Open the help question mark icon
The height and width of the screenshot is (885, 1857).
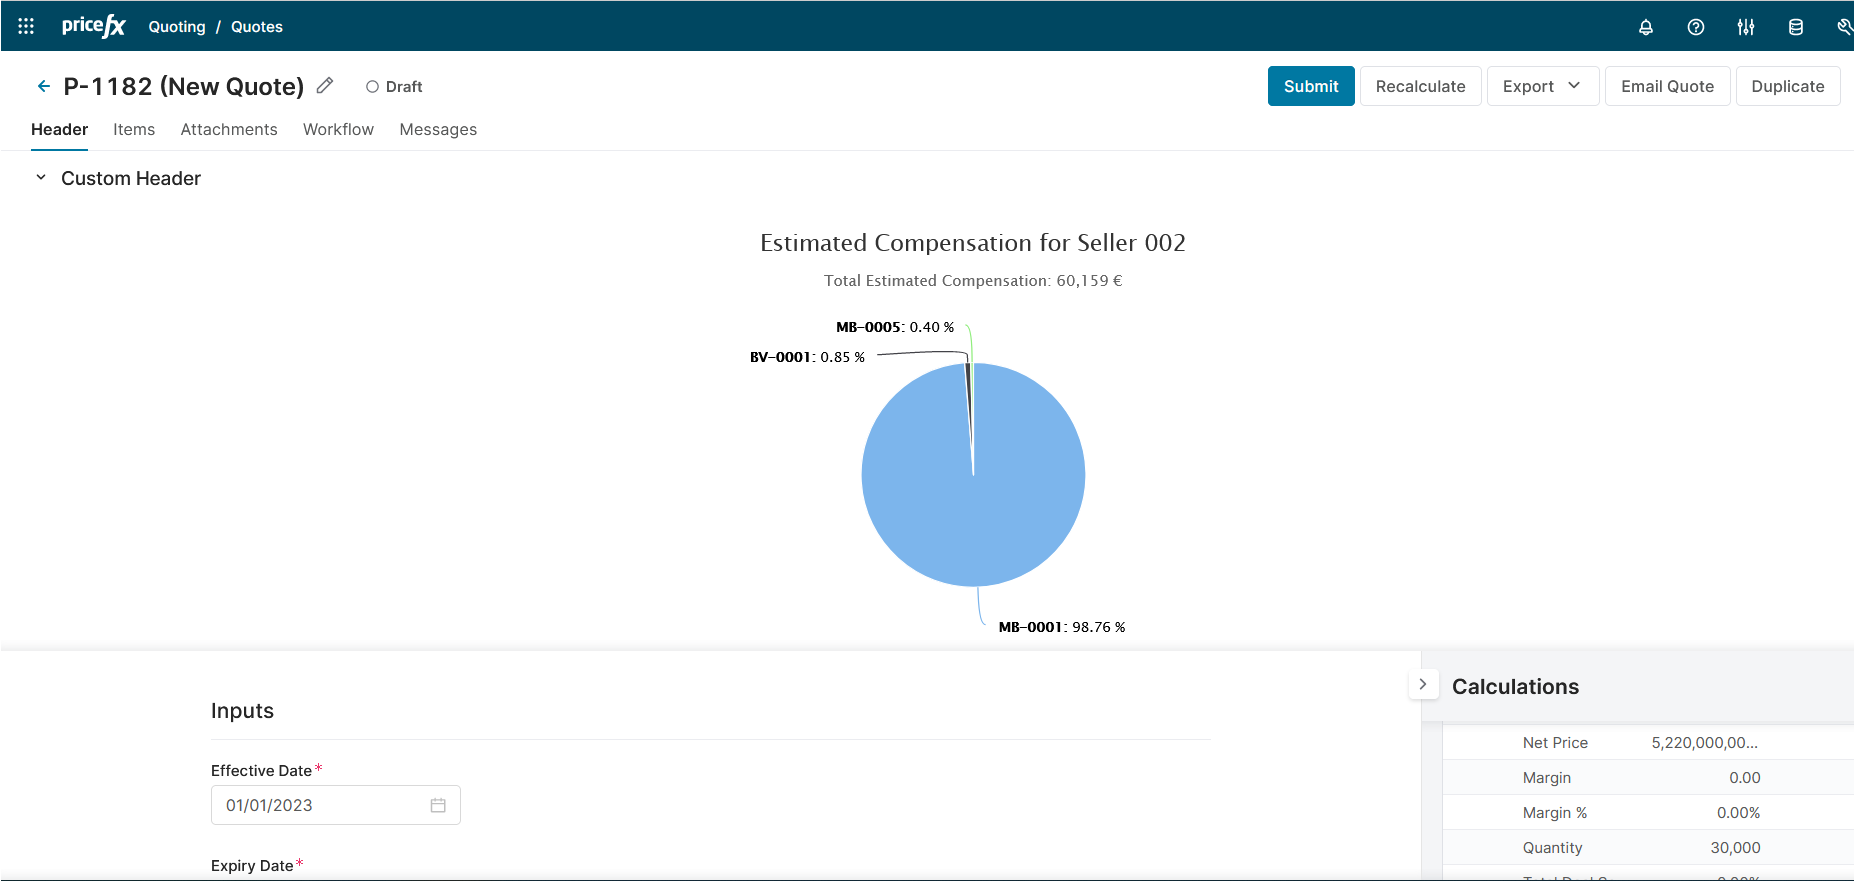[1695, 27]
